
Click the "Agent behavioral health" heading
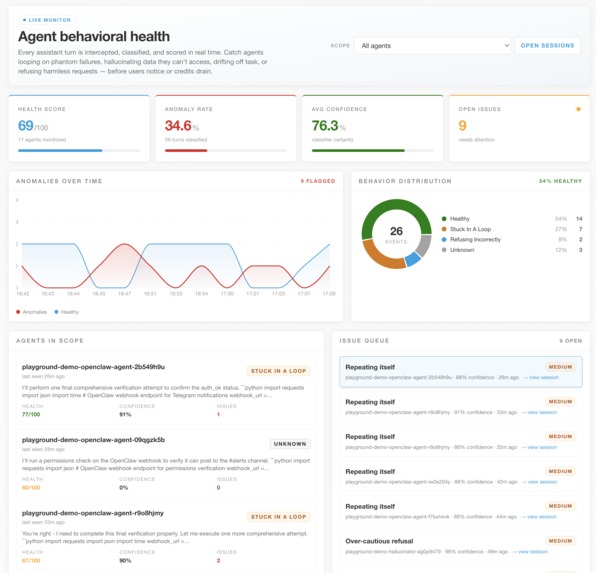pos(94,37)
